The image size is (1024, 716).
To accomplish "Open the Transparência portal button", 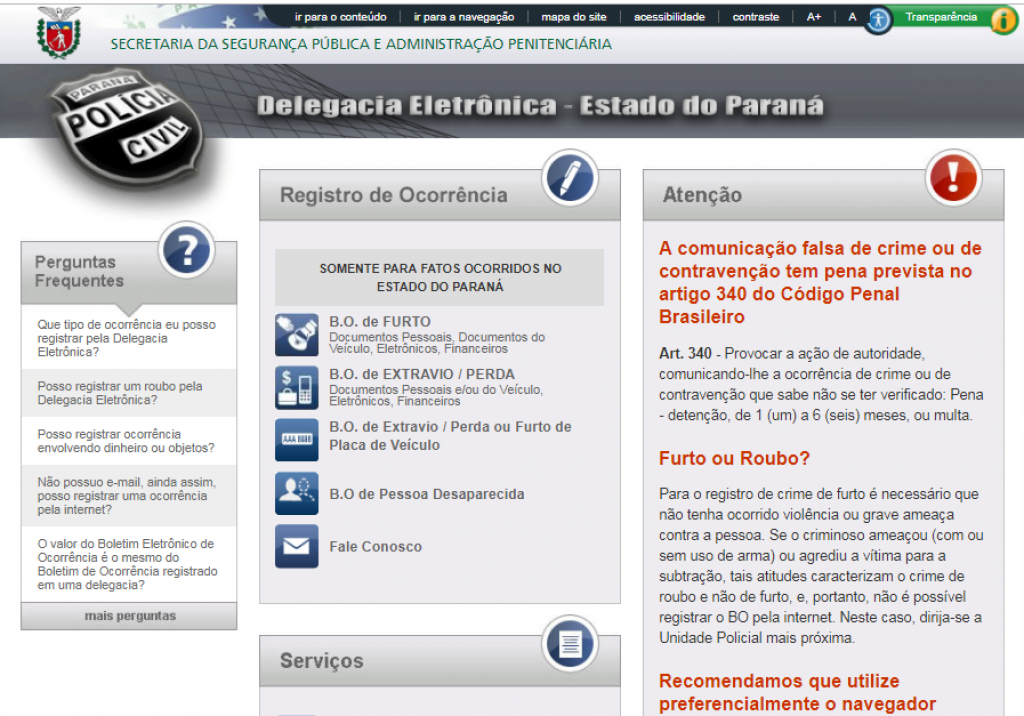I will (940, 18).
